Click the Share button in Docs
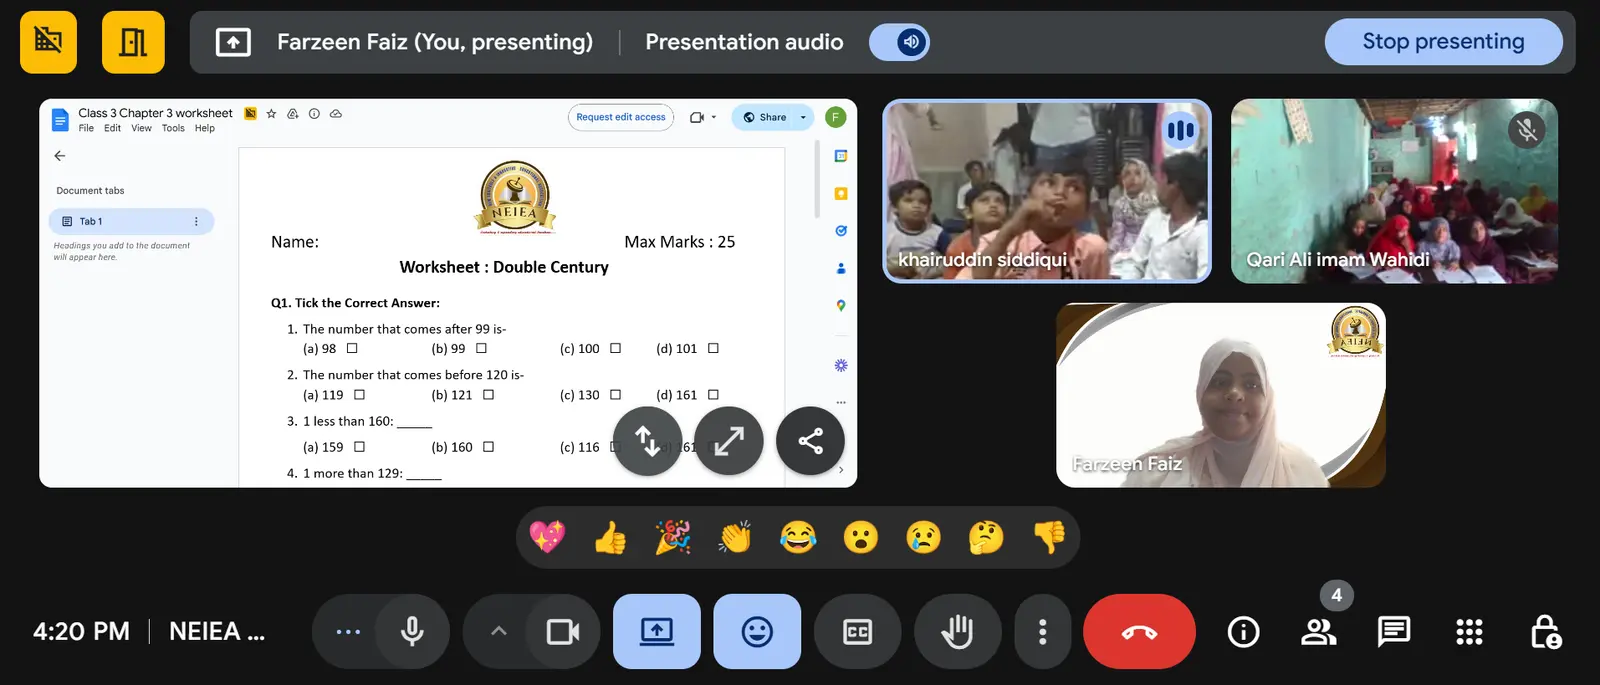This screenshot has height=685, width=1600. pos(766,117)
